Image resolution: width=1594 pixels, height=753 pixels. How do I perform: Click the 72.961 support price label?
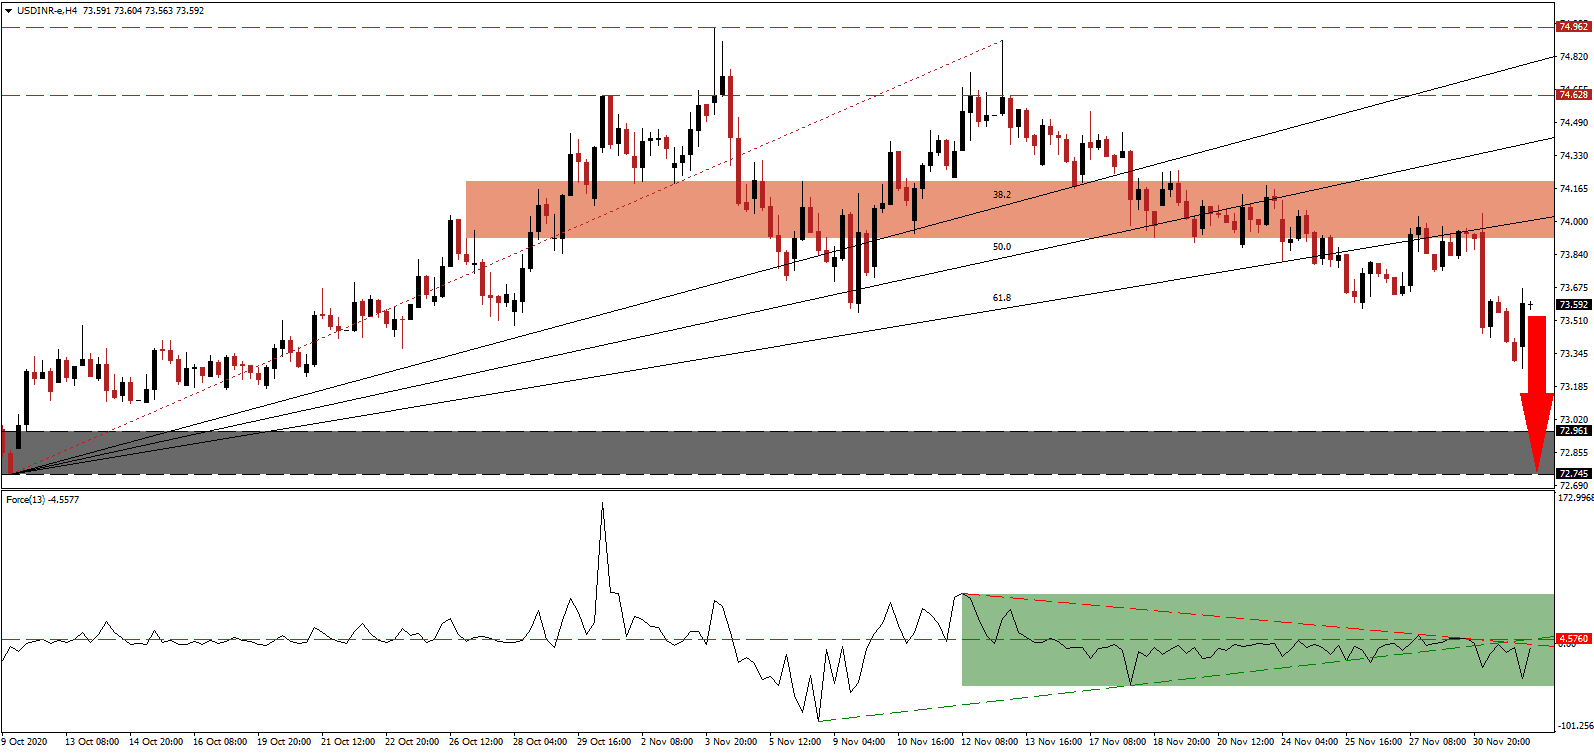(1573, 431)
